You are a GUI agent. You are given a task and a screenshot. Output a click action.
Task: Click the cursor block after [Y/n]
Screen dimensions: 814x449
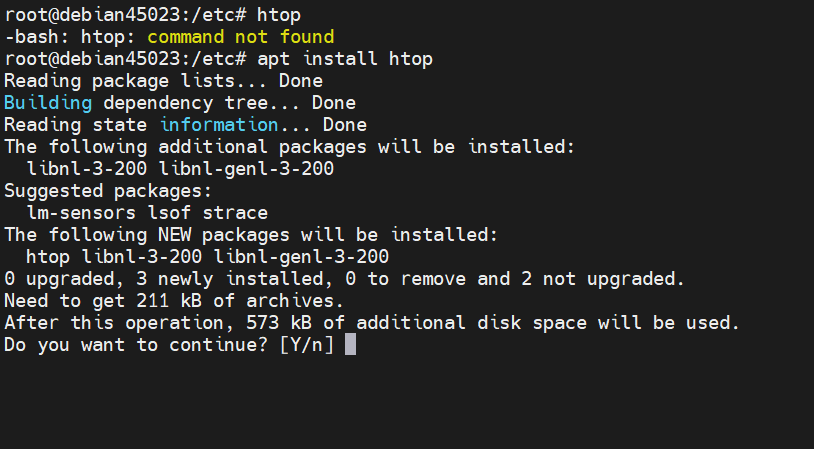[x=350, y=345]
